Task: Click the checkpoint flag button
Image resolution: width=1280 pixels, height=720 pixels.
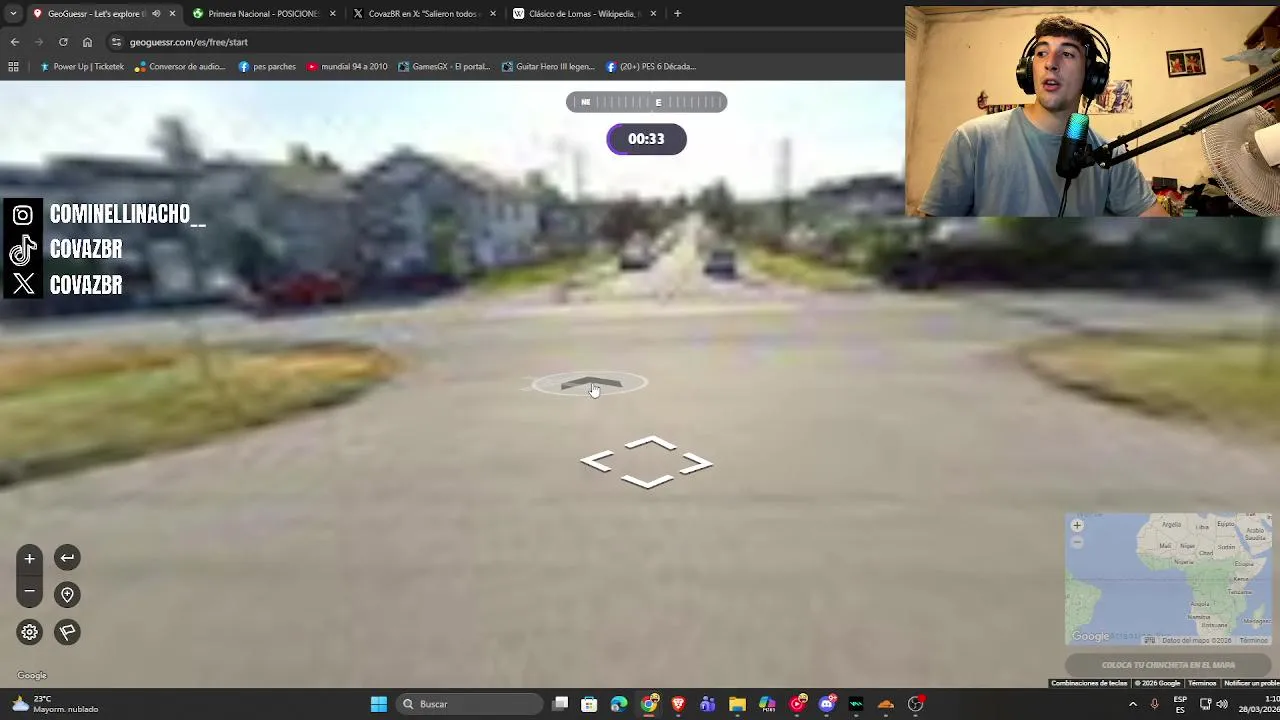Action: 67,632
